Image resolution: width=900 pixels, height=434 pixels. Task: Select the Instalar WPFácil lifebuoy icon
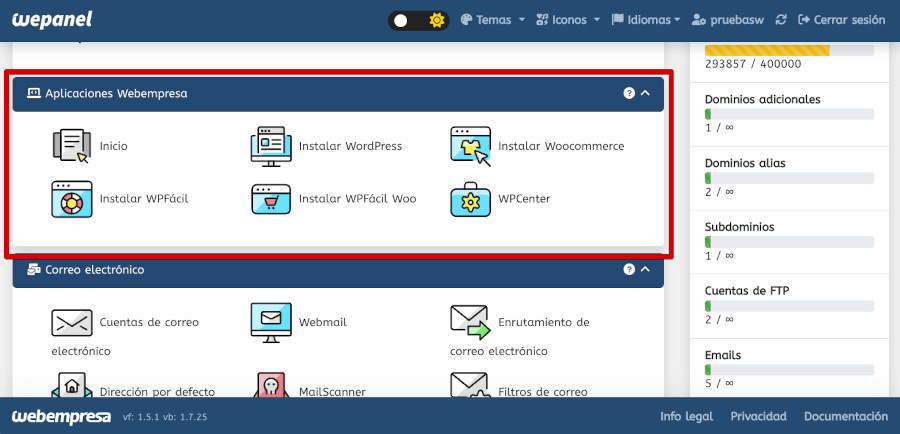pos(72,199)
